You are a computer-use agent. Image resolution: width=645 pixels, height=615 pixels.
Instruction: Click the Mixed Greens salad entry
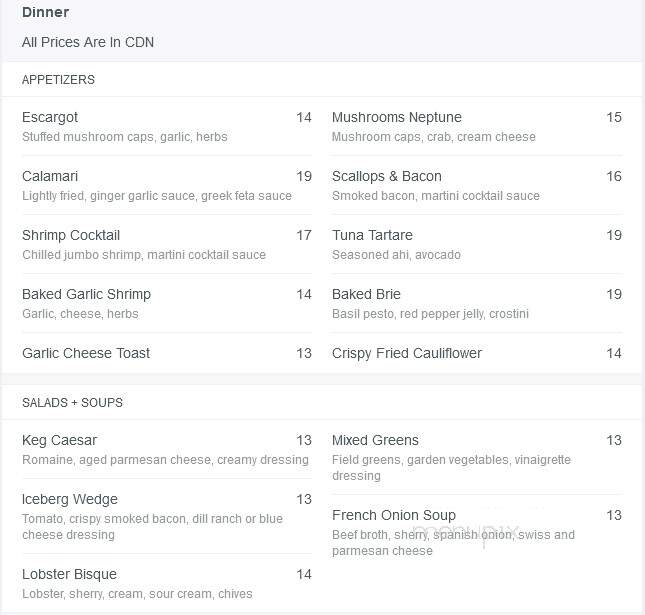[477, 457]
